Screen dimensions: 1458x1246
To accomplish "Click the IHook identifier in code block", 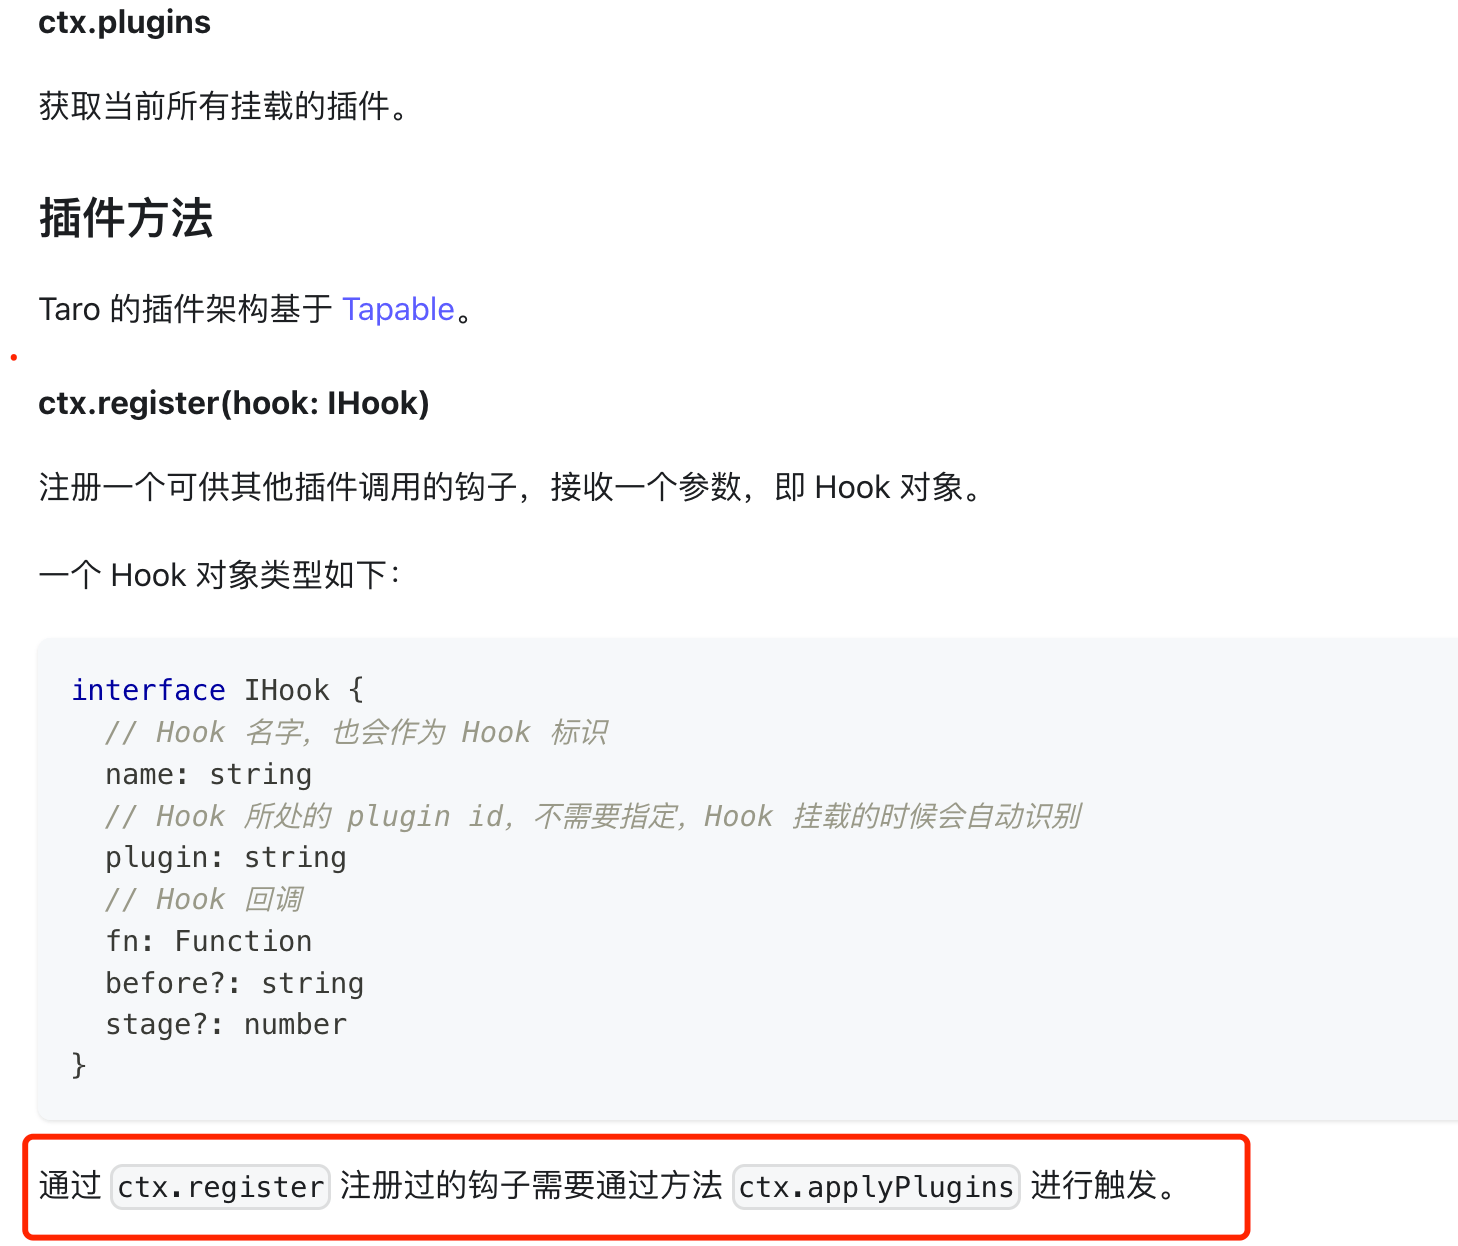I will 287,690.
